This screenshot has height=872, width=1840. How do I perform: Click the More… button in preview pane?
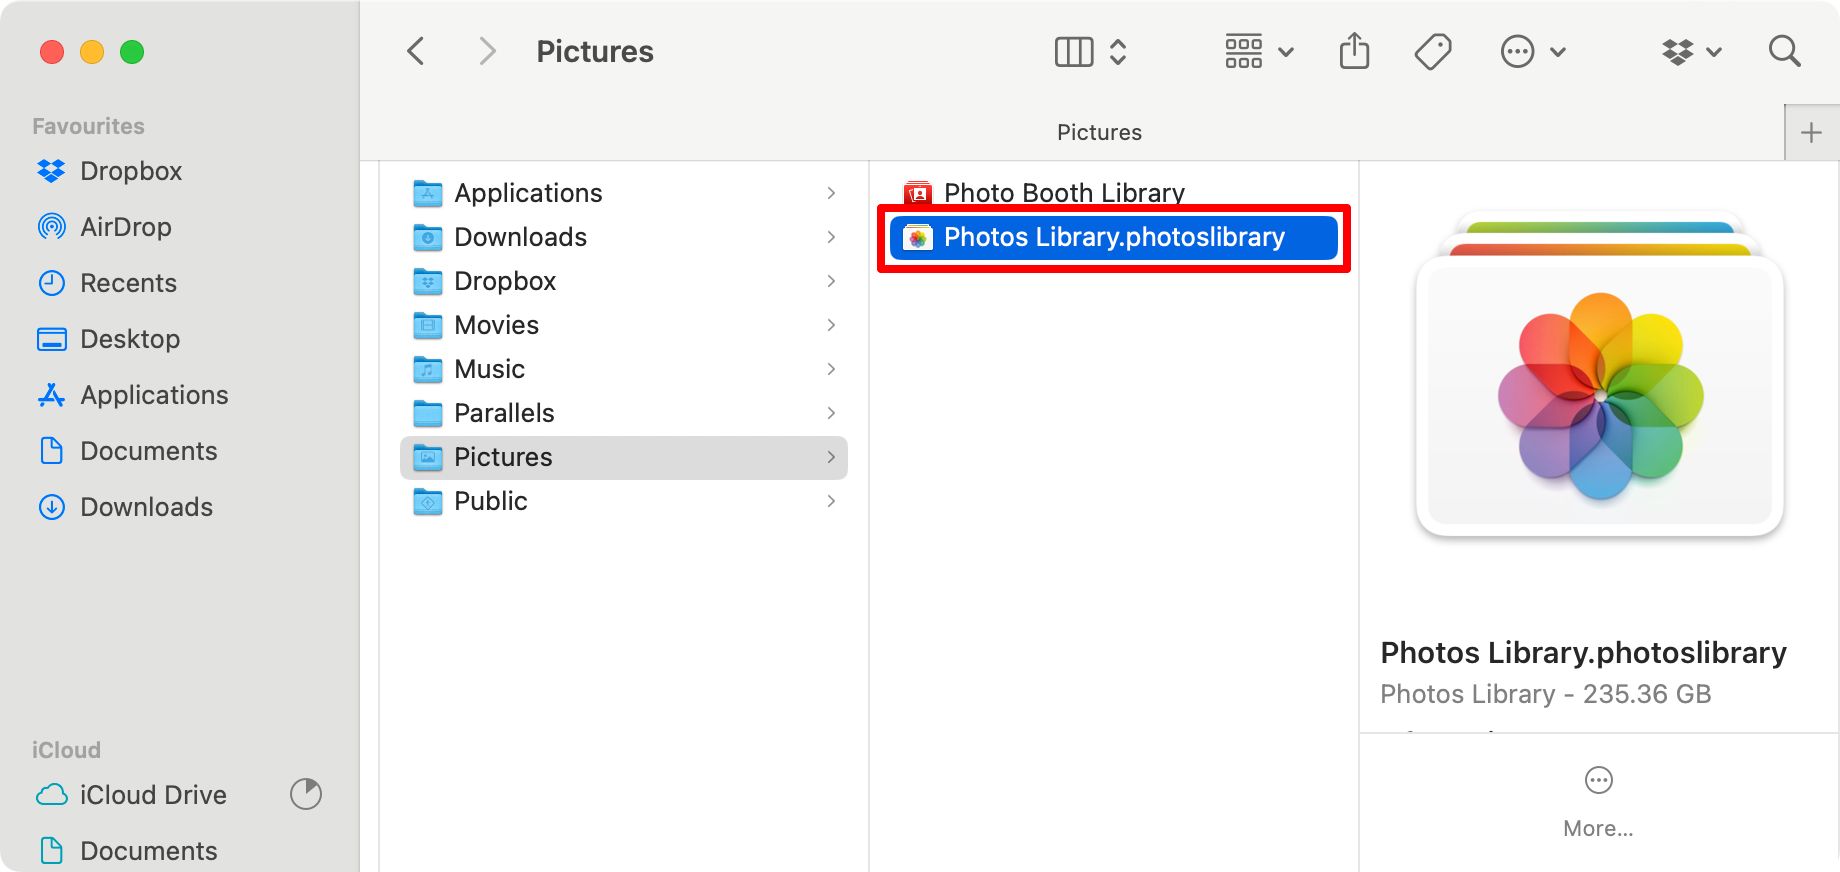(x=1598, y=800)
